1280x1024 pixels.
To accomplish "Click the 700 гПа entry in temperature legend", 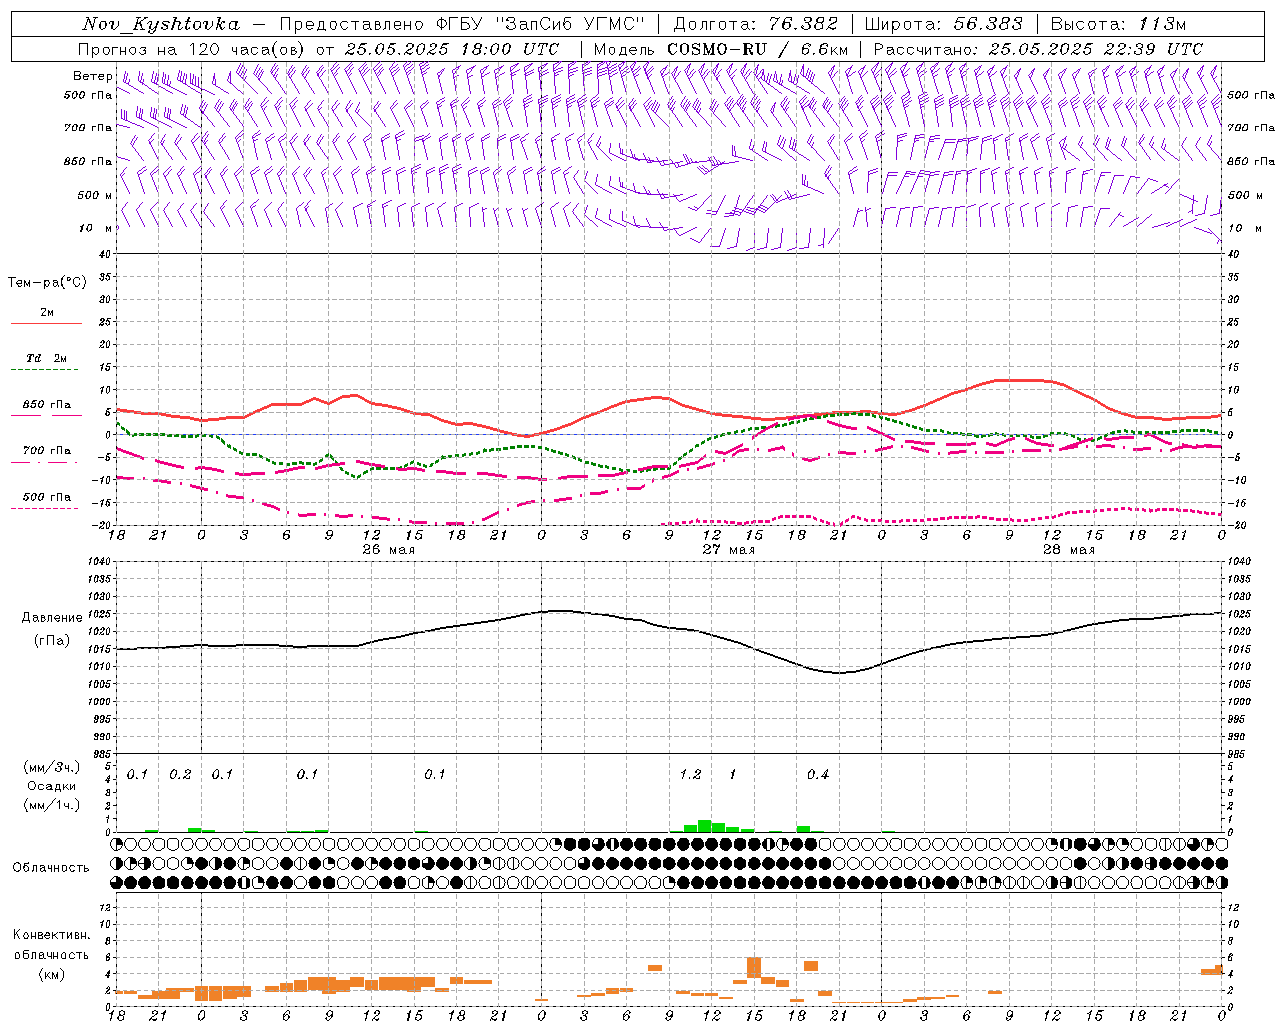I will coord(47,451).
